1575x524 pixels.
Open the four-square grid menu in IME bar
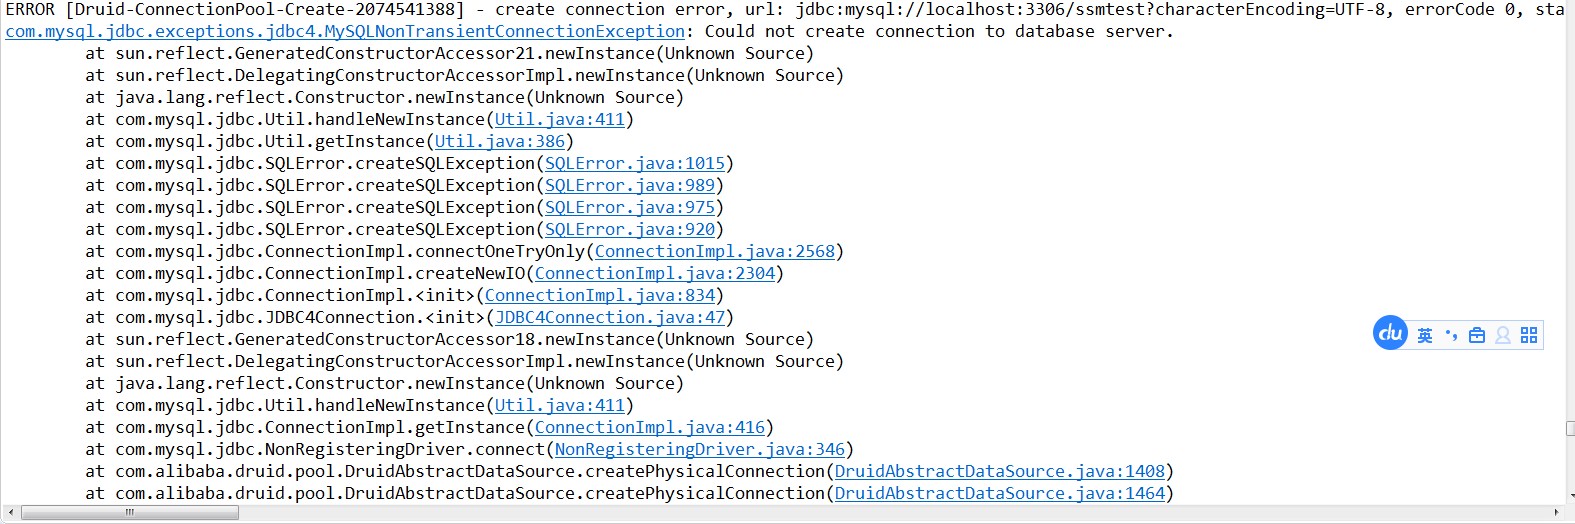pyautogui.click(x=1529, y=336)
